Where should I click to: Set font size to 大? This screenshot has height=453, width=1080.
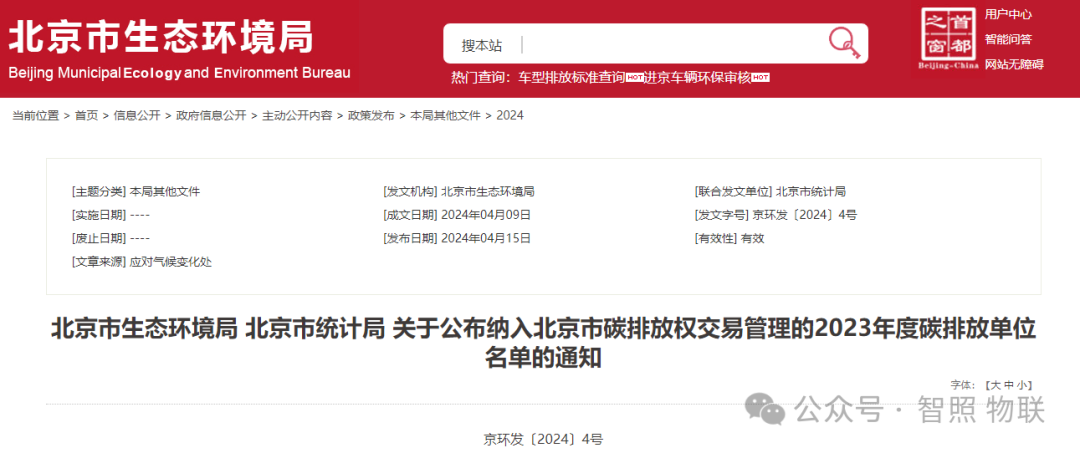(996, 385)
